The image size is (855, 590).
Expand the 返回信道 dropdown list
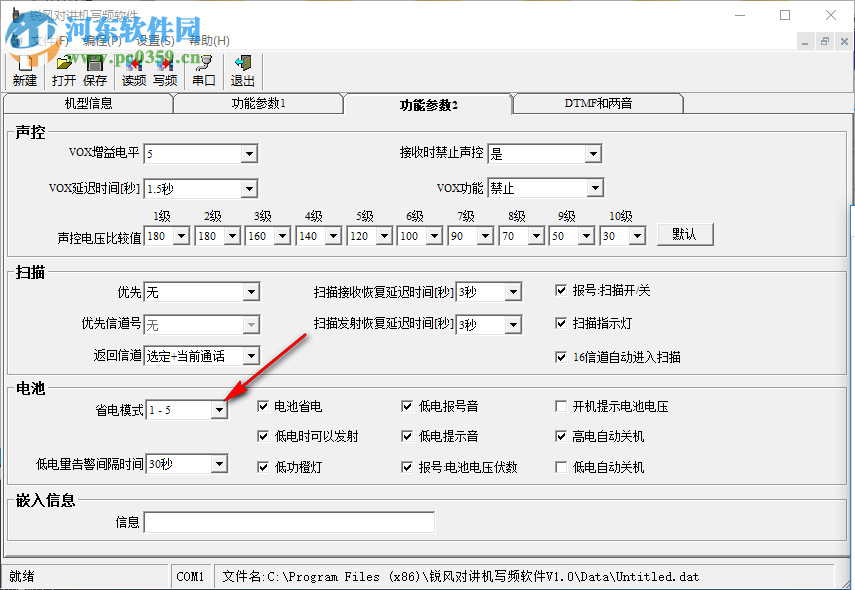[x=250, y=355]
